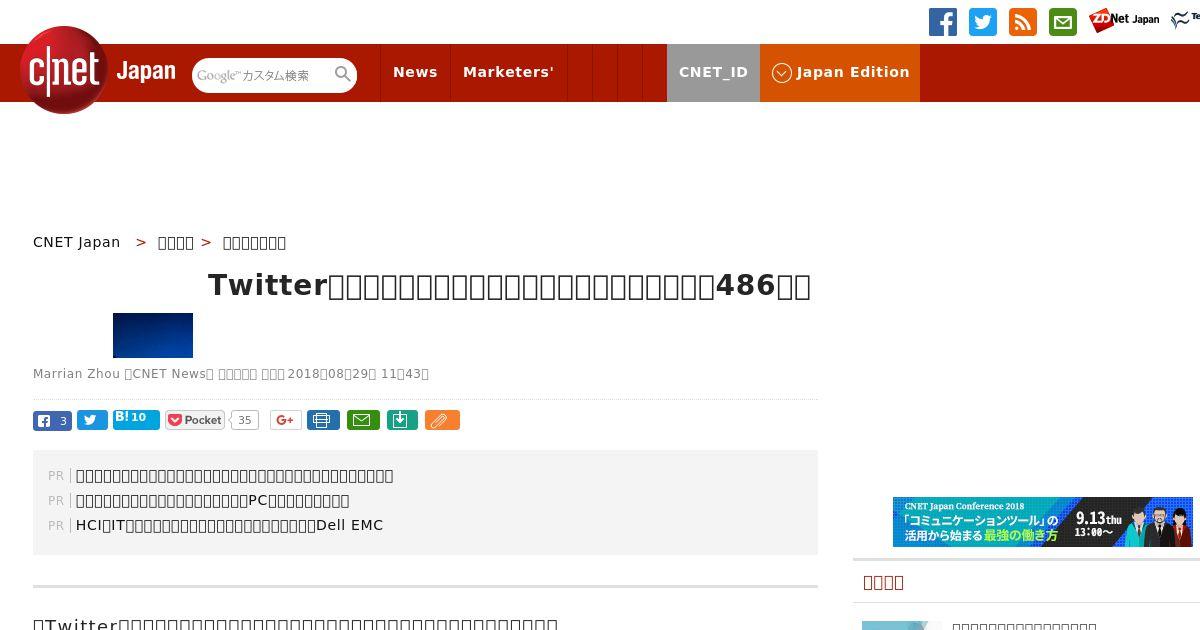
Task: Open PR link mentioning Dell EMC
Action: [229, 525]
